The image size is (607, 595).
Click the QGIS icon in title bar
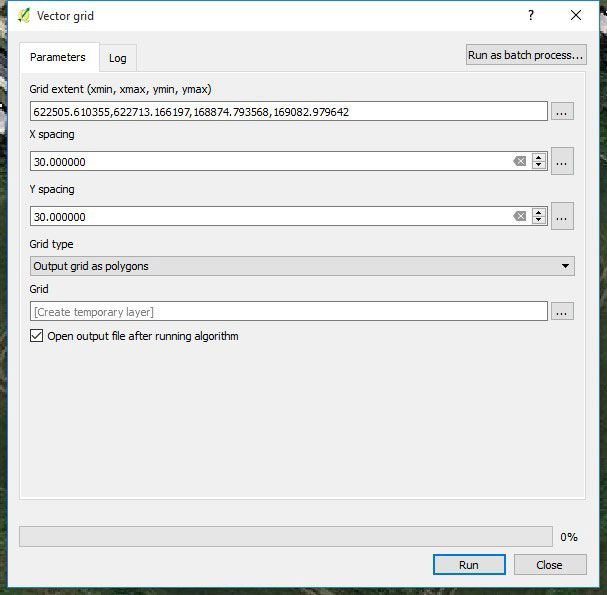pyautogui.click(x=24, y=16)
